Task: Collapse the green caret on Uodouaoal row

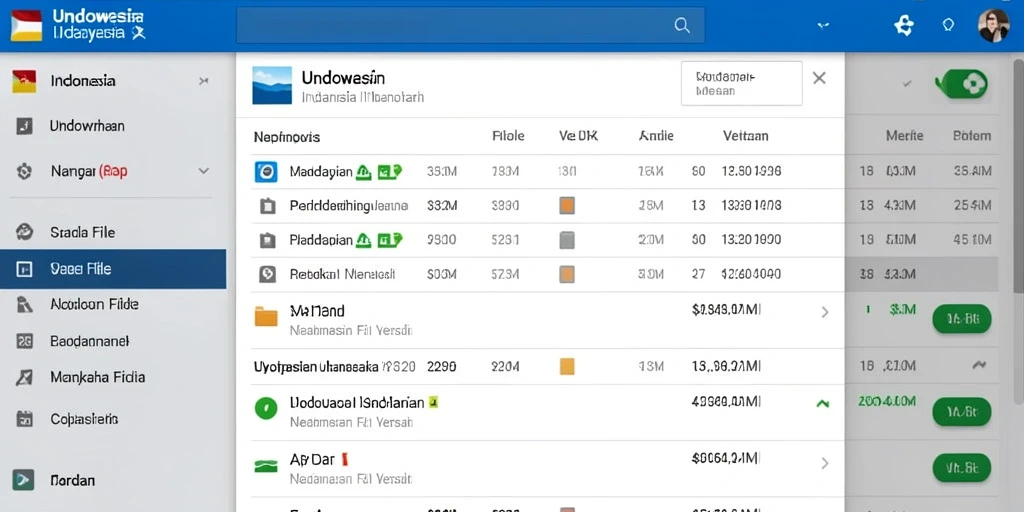Action: click(823, 404)
